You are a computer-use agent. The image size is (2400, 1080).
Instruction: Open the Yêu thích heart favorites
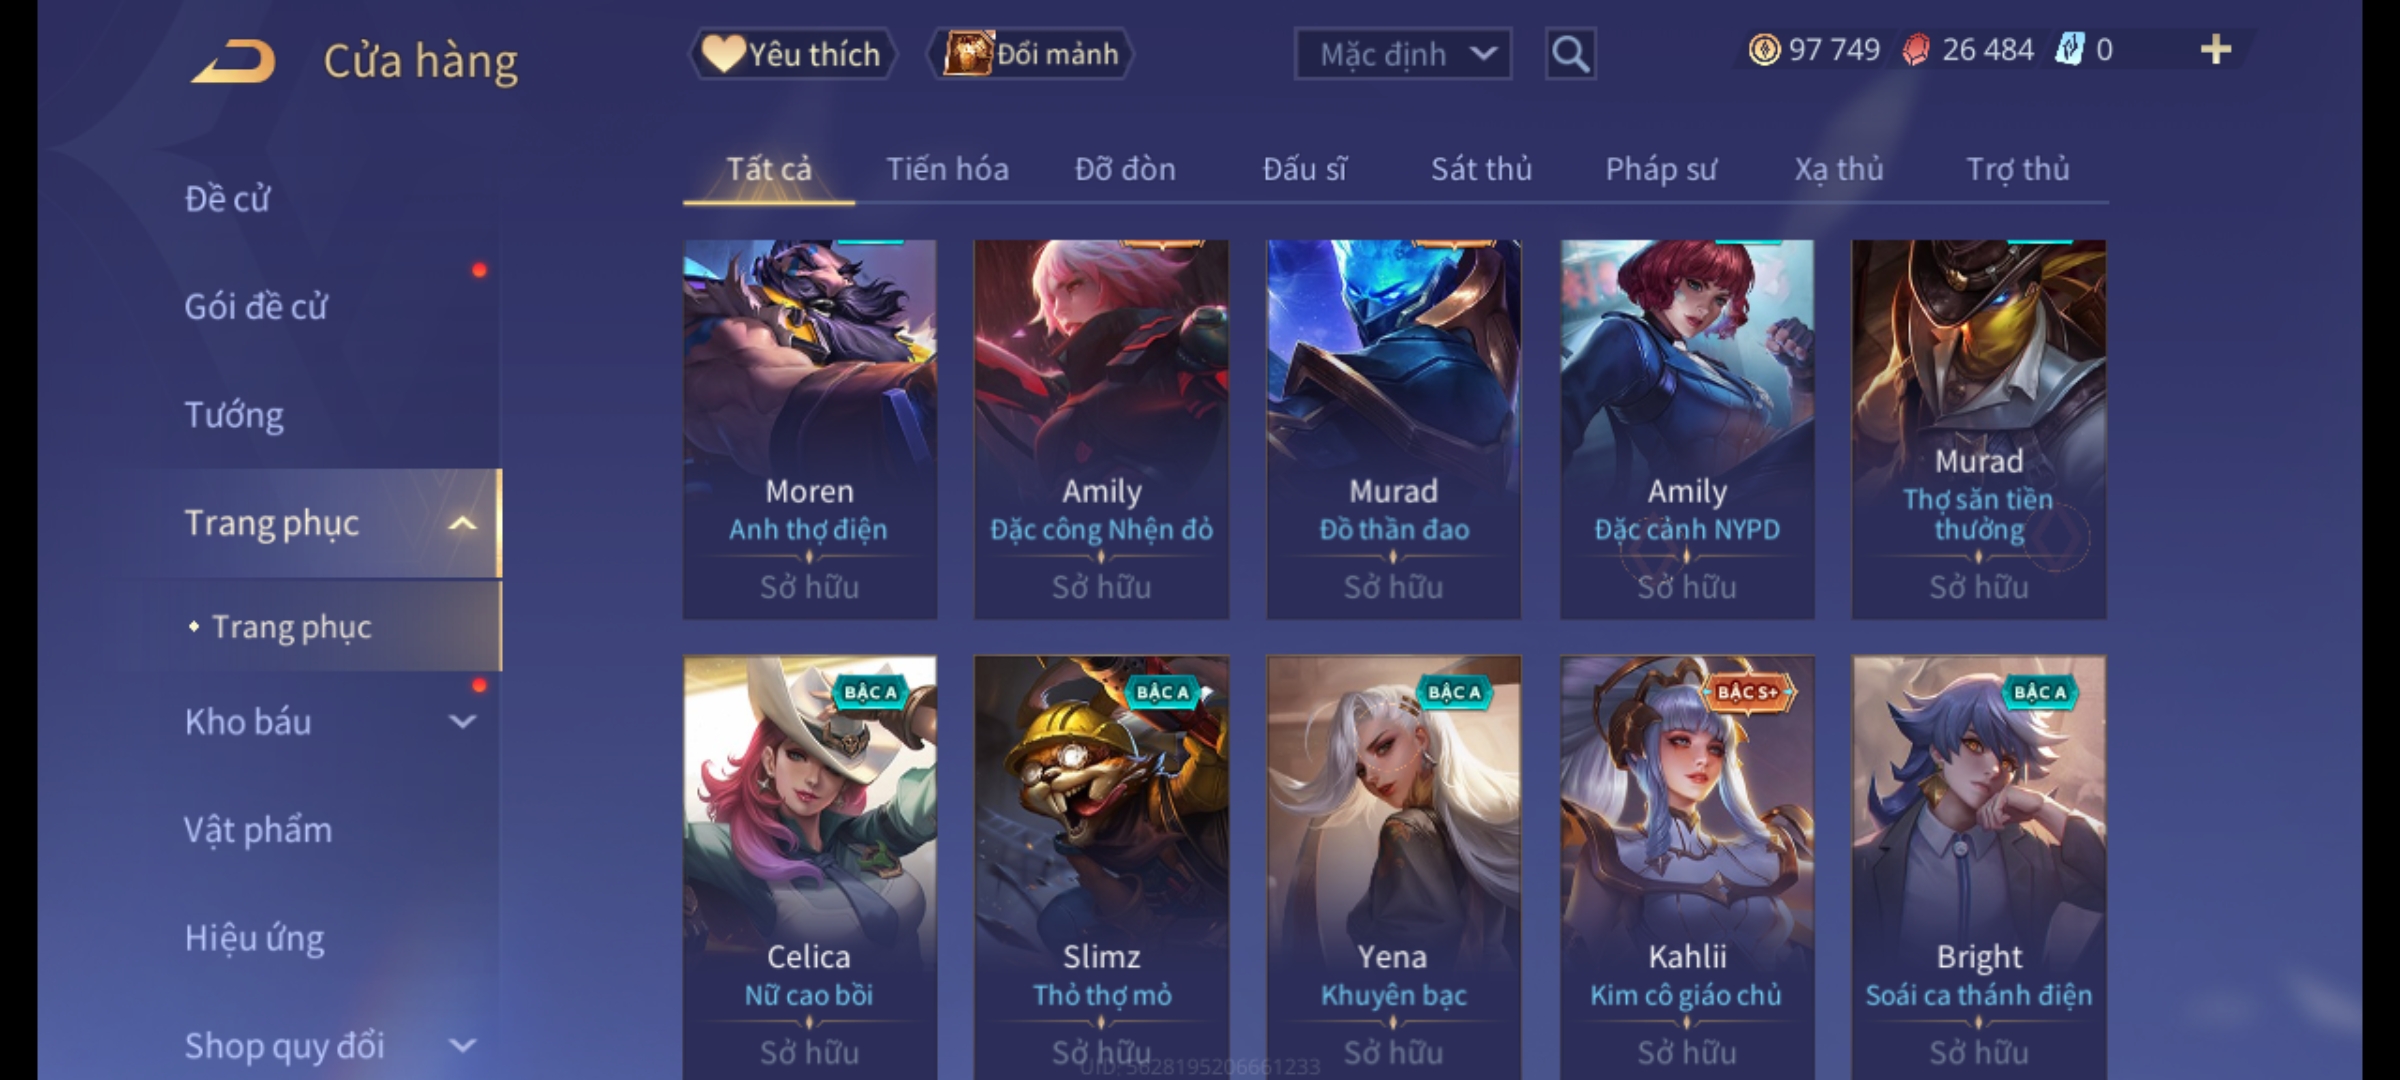(x=792, y=54)
